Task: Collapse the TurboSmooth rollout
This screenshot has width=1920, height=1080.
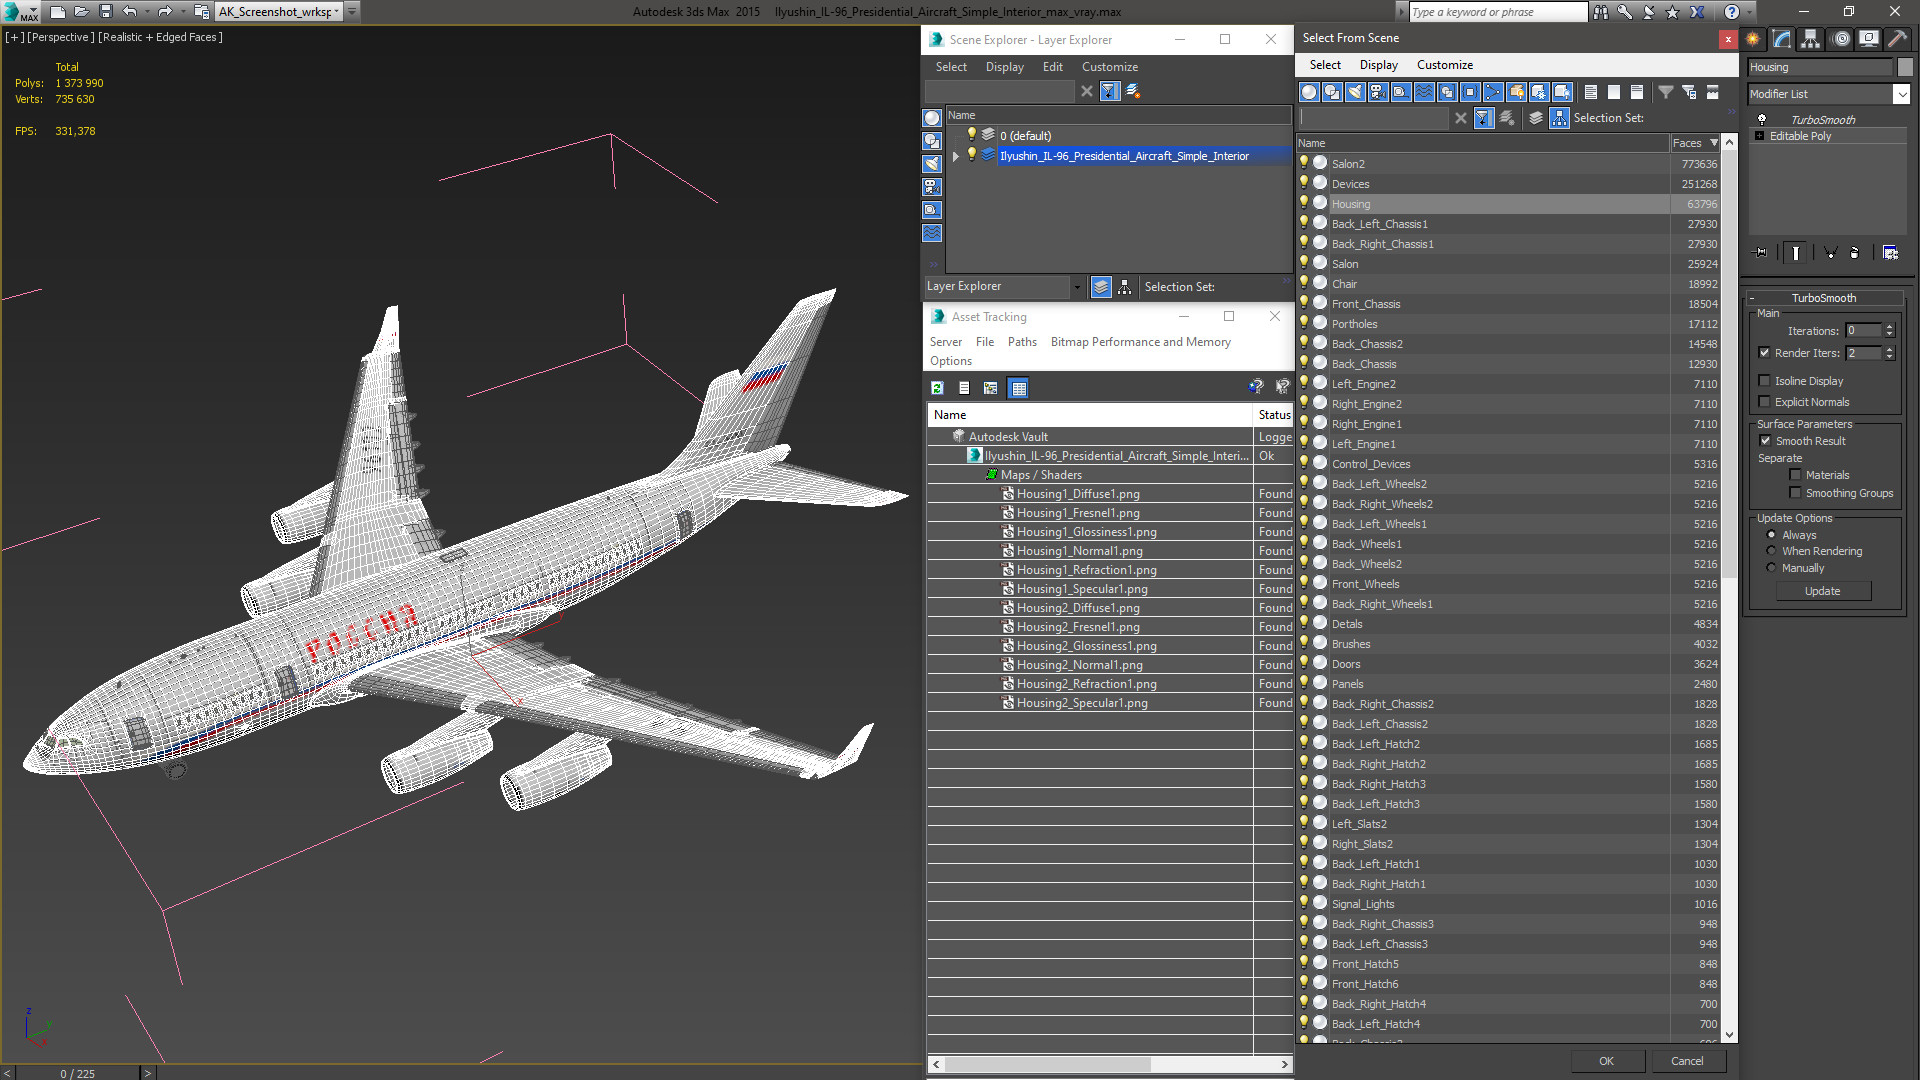Action: (1752, 298)
